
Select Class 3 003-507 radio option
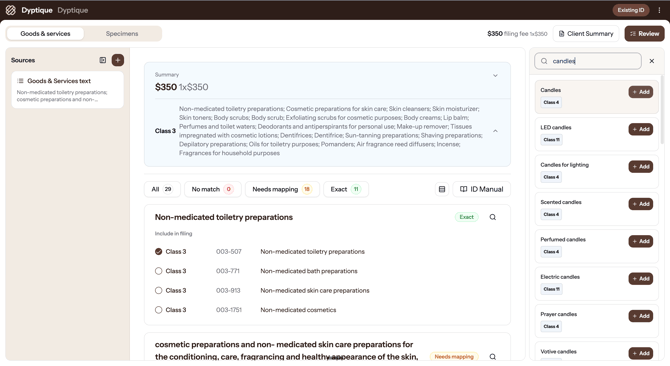pyautogui.click(x=159, y=252)
